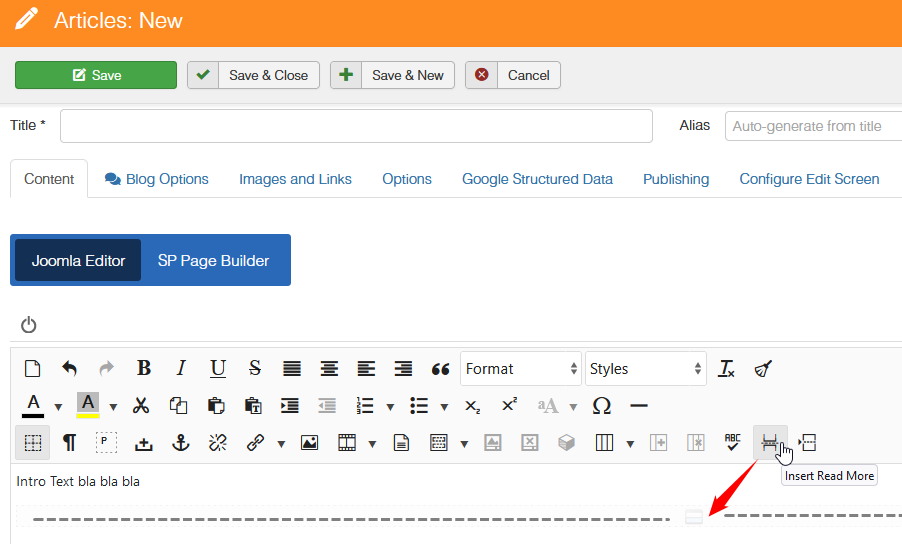Switch to the Publishing tab

tap(675, 179)
